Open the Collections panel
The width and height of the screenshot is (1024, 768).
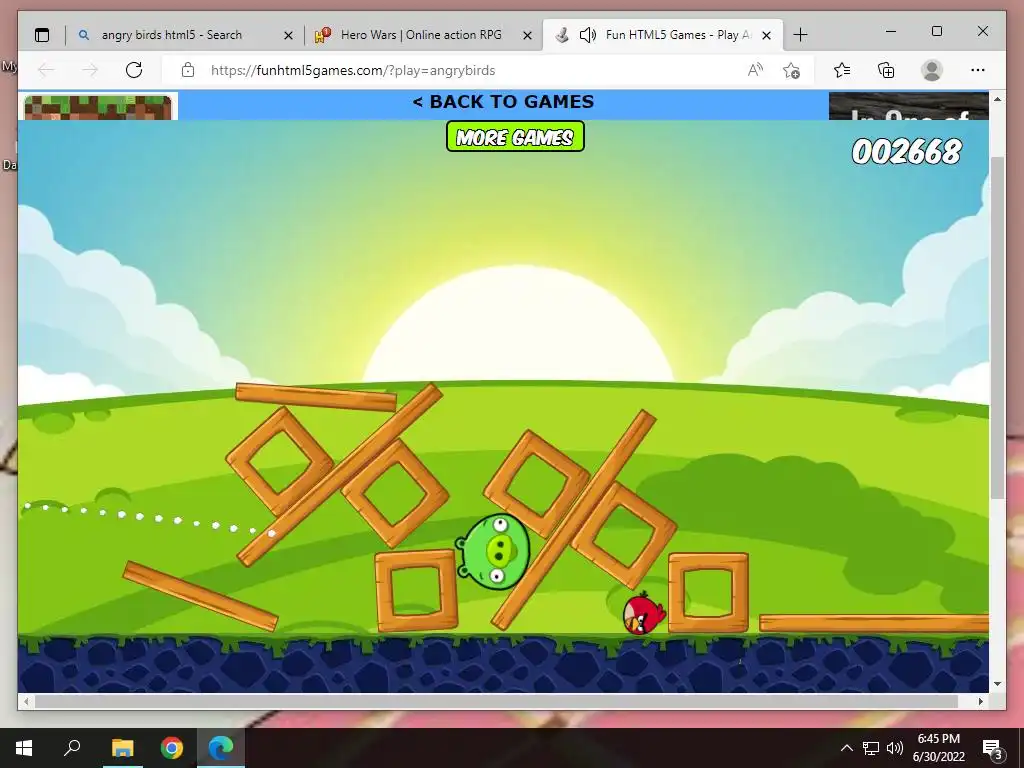886,70
